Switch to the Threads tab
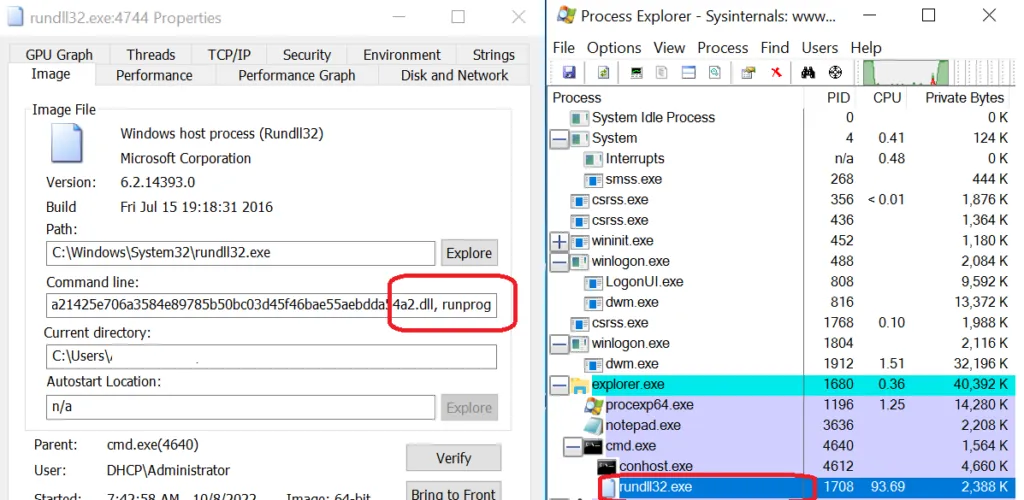 point(151,55)
